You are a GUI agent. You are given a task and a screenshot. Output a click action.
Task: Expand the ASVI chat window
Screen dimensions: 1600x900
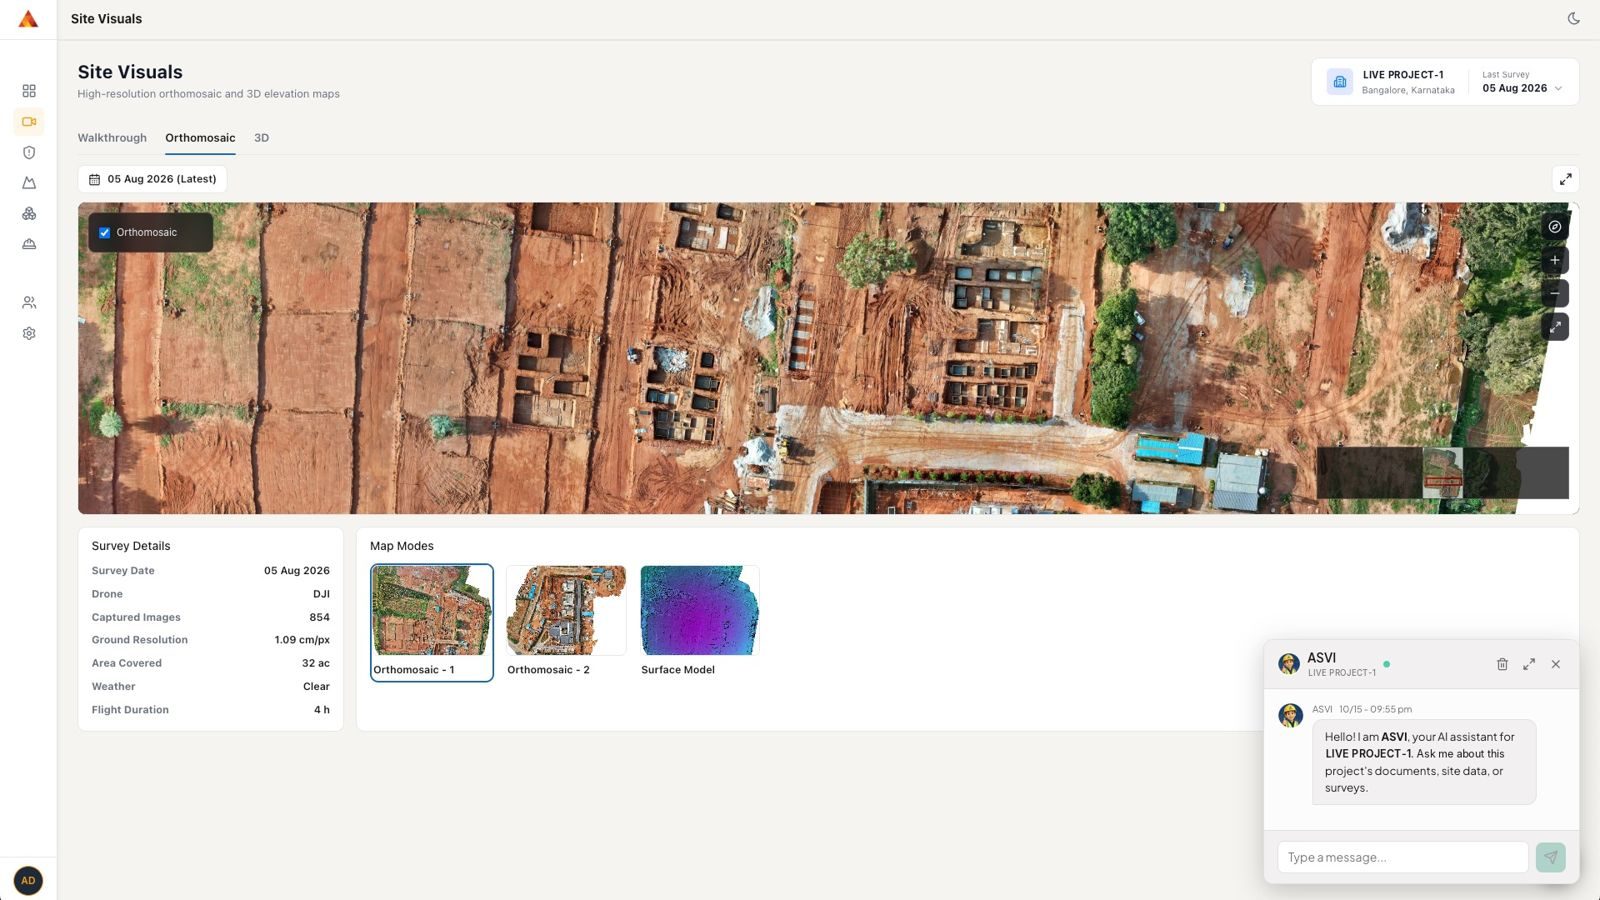click(1529, 664)
